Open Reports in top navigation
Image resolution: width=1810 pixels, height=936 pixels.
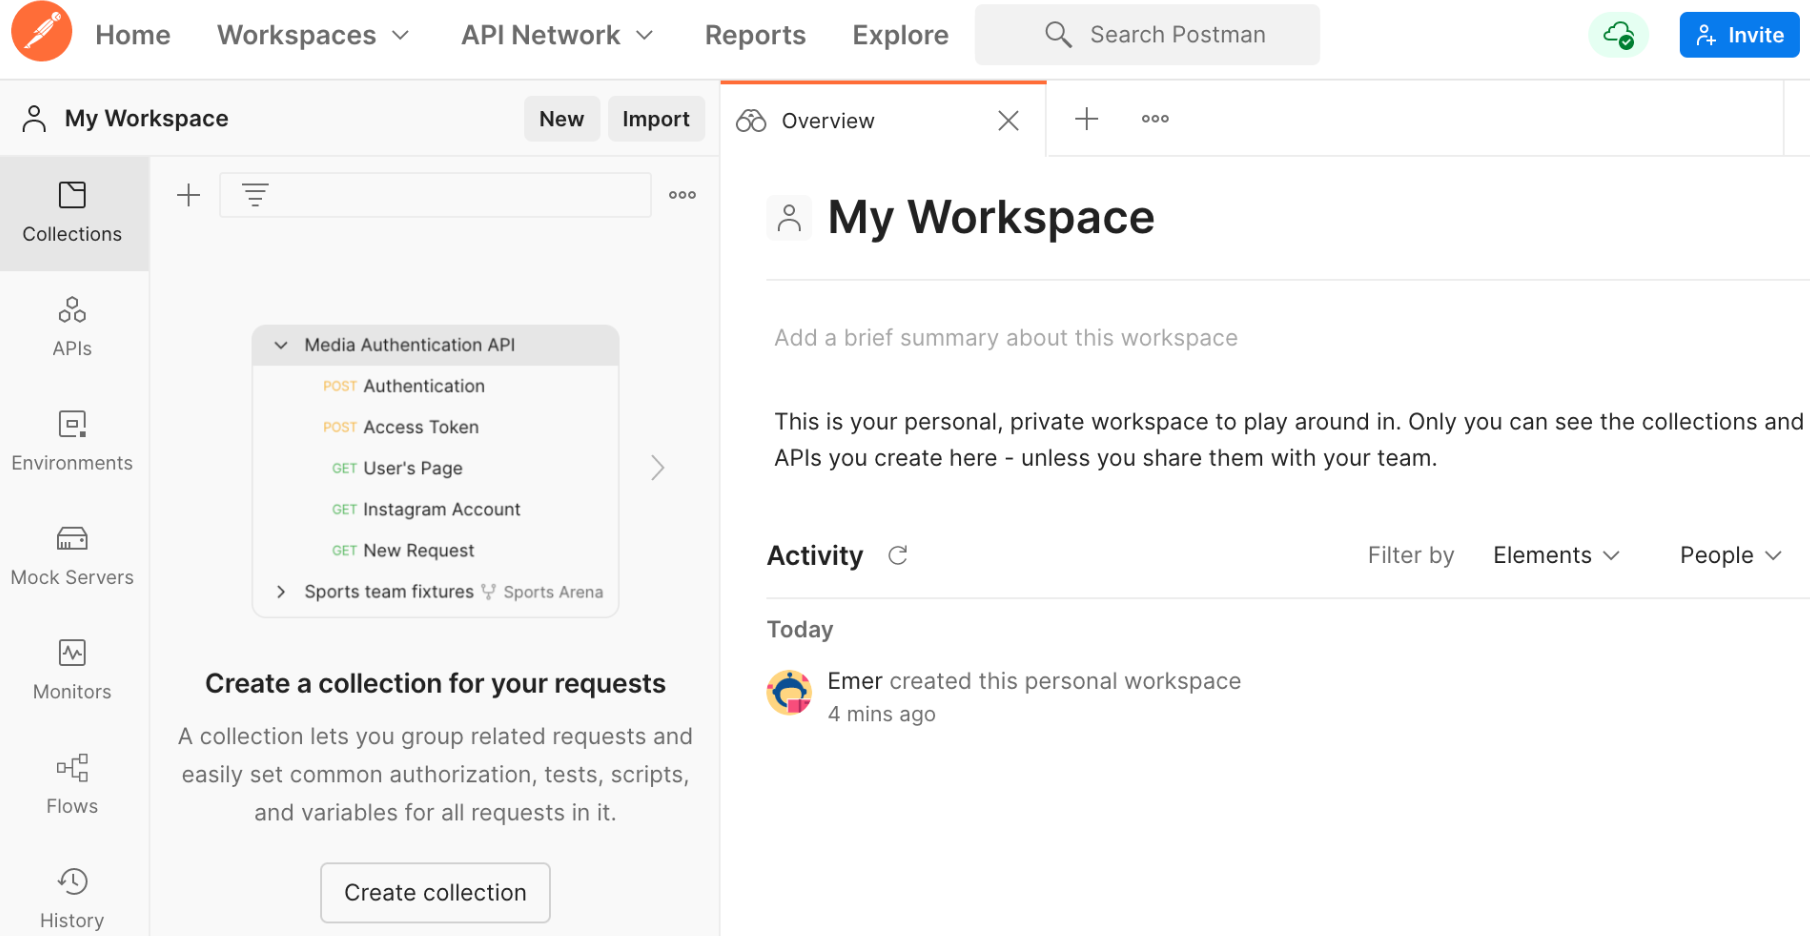tap(755, 35)
